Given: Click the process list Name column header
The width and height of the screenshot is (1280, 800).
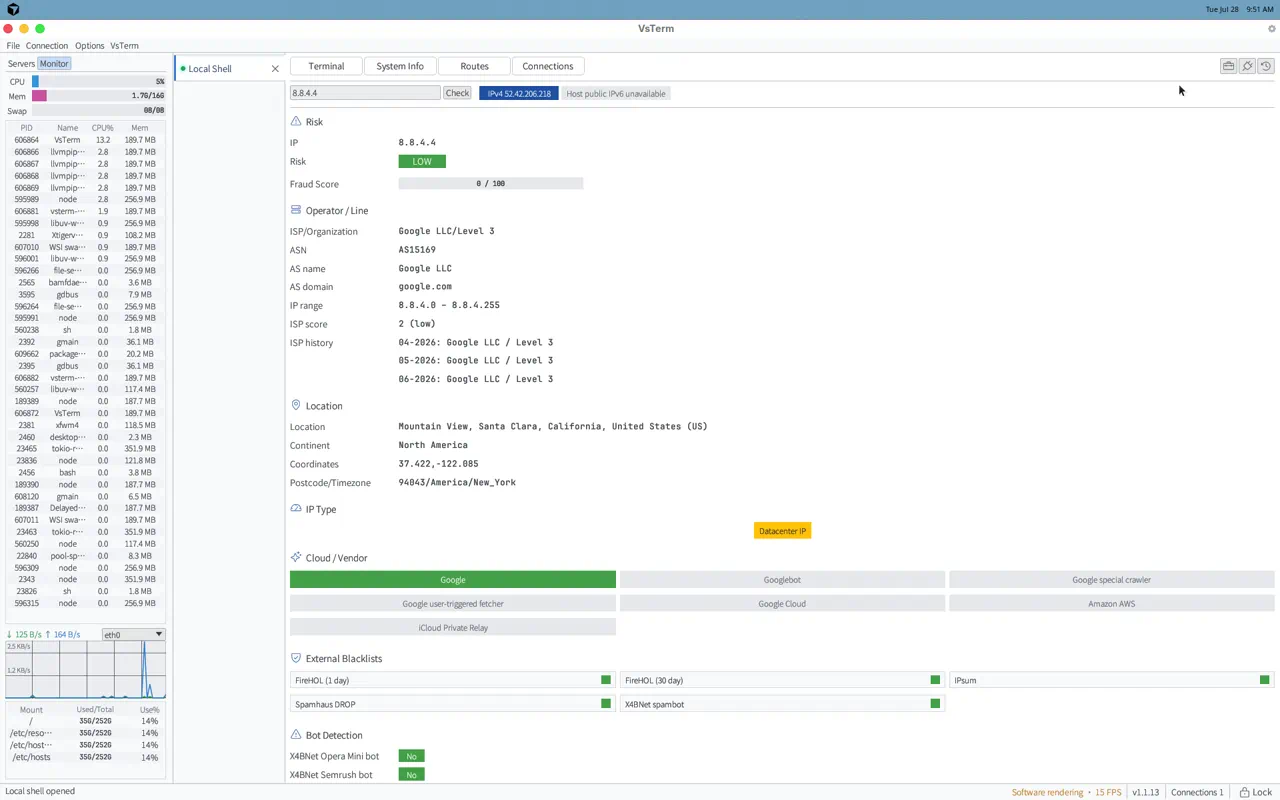Looking at the screenshot, I should (x=67, y=128).
